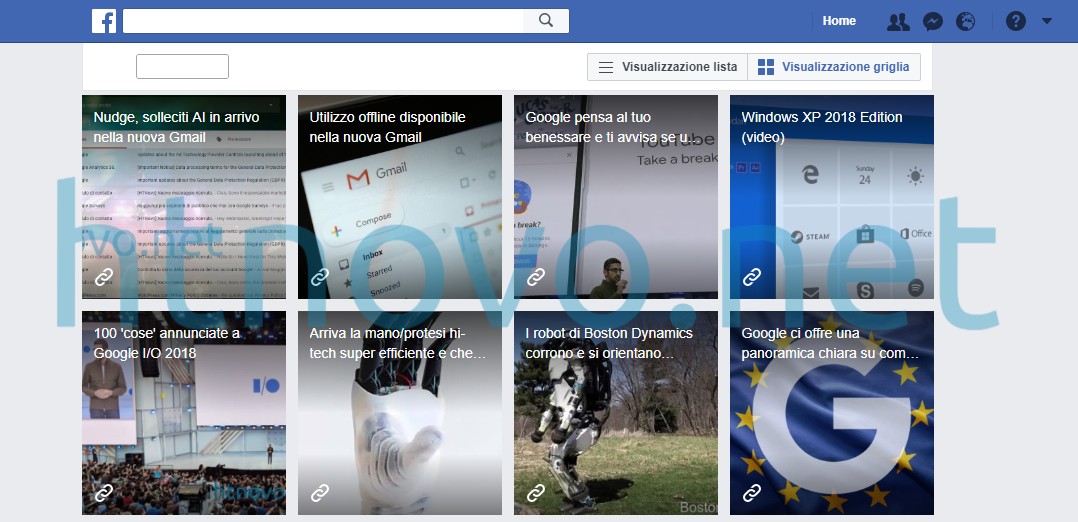1078x522 pixels.
Task: Open 'I robot di Boston Dynamics' title
Action: pyautogui.click(x=609, y=343)
